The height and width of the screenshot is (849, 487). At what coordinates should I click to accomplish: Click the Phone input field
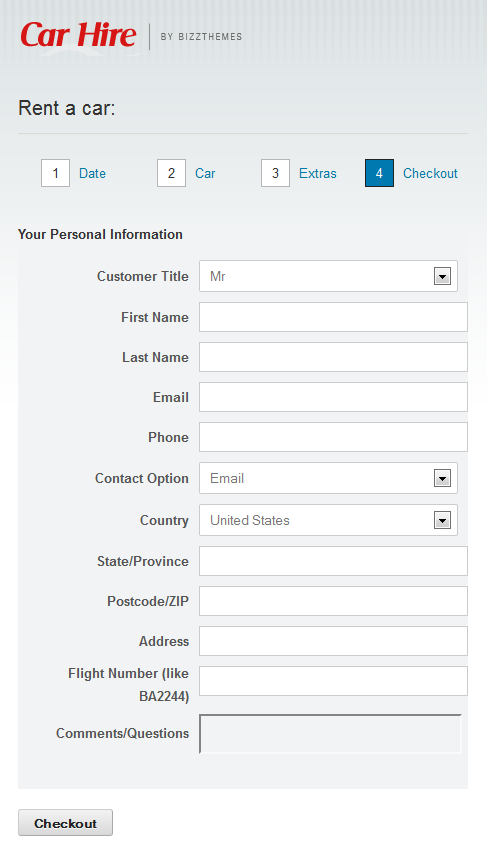pos(333,437)
